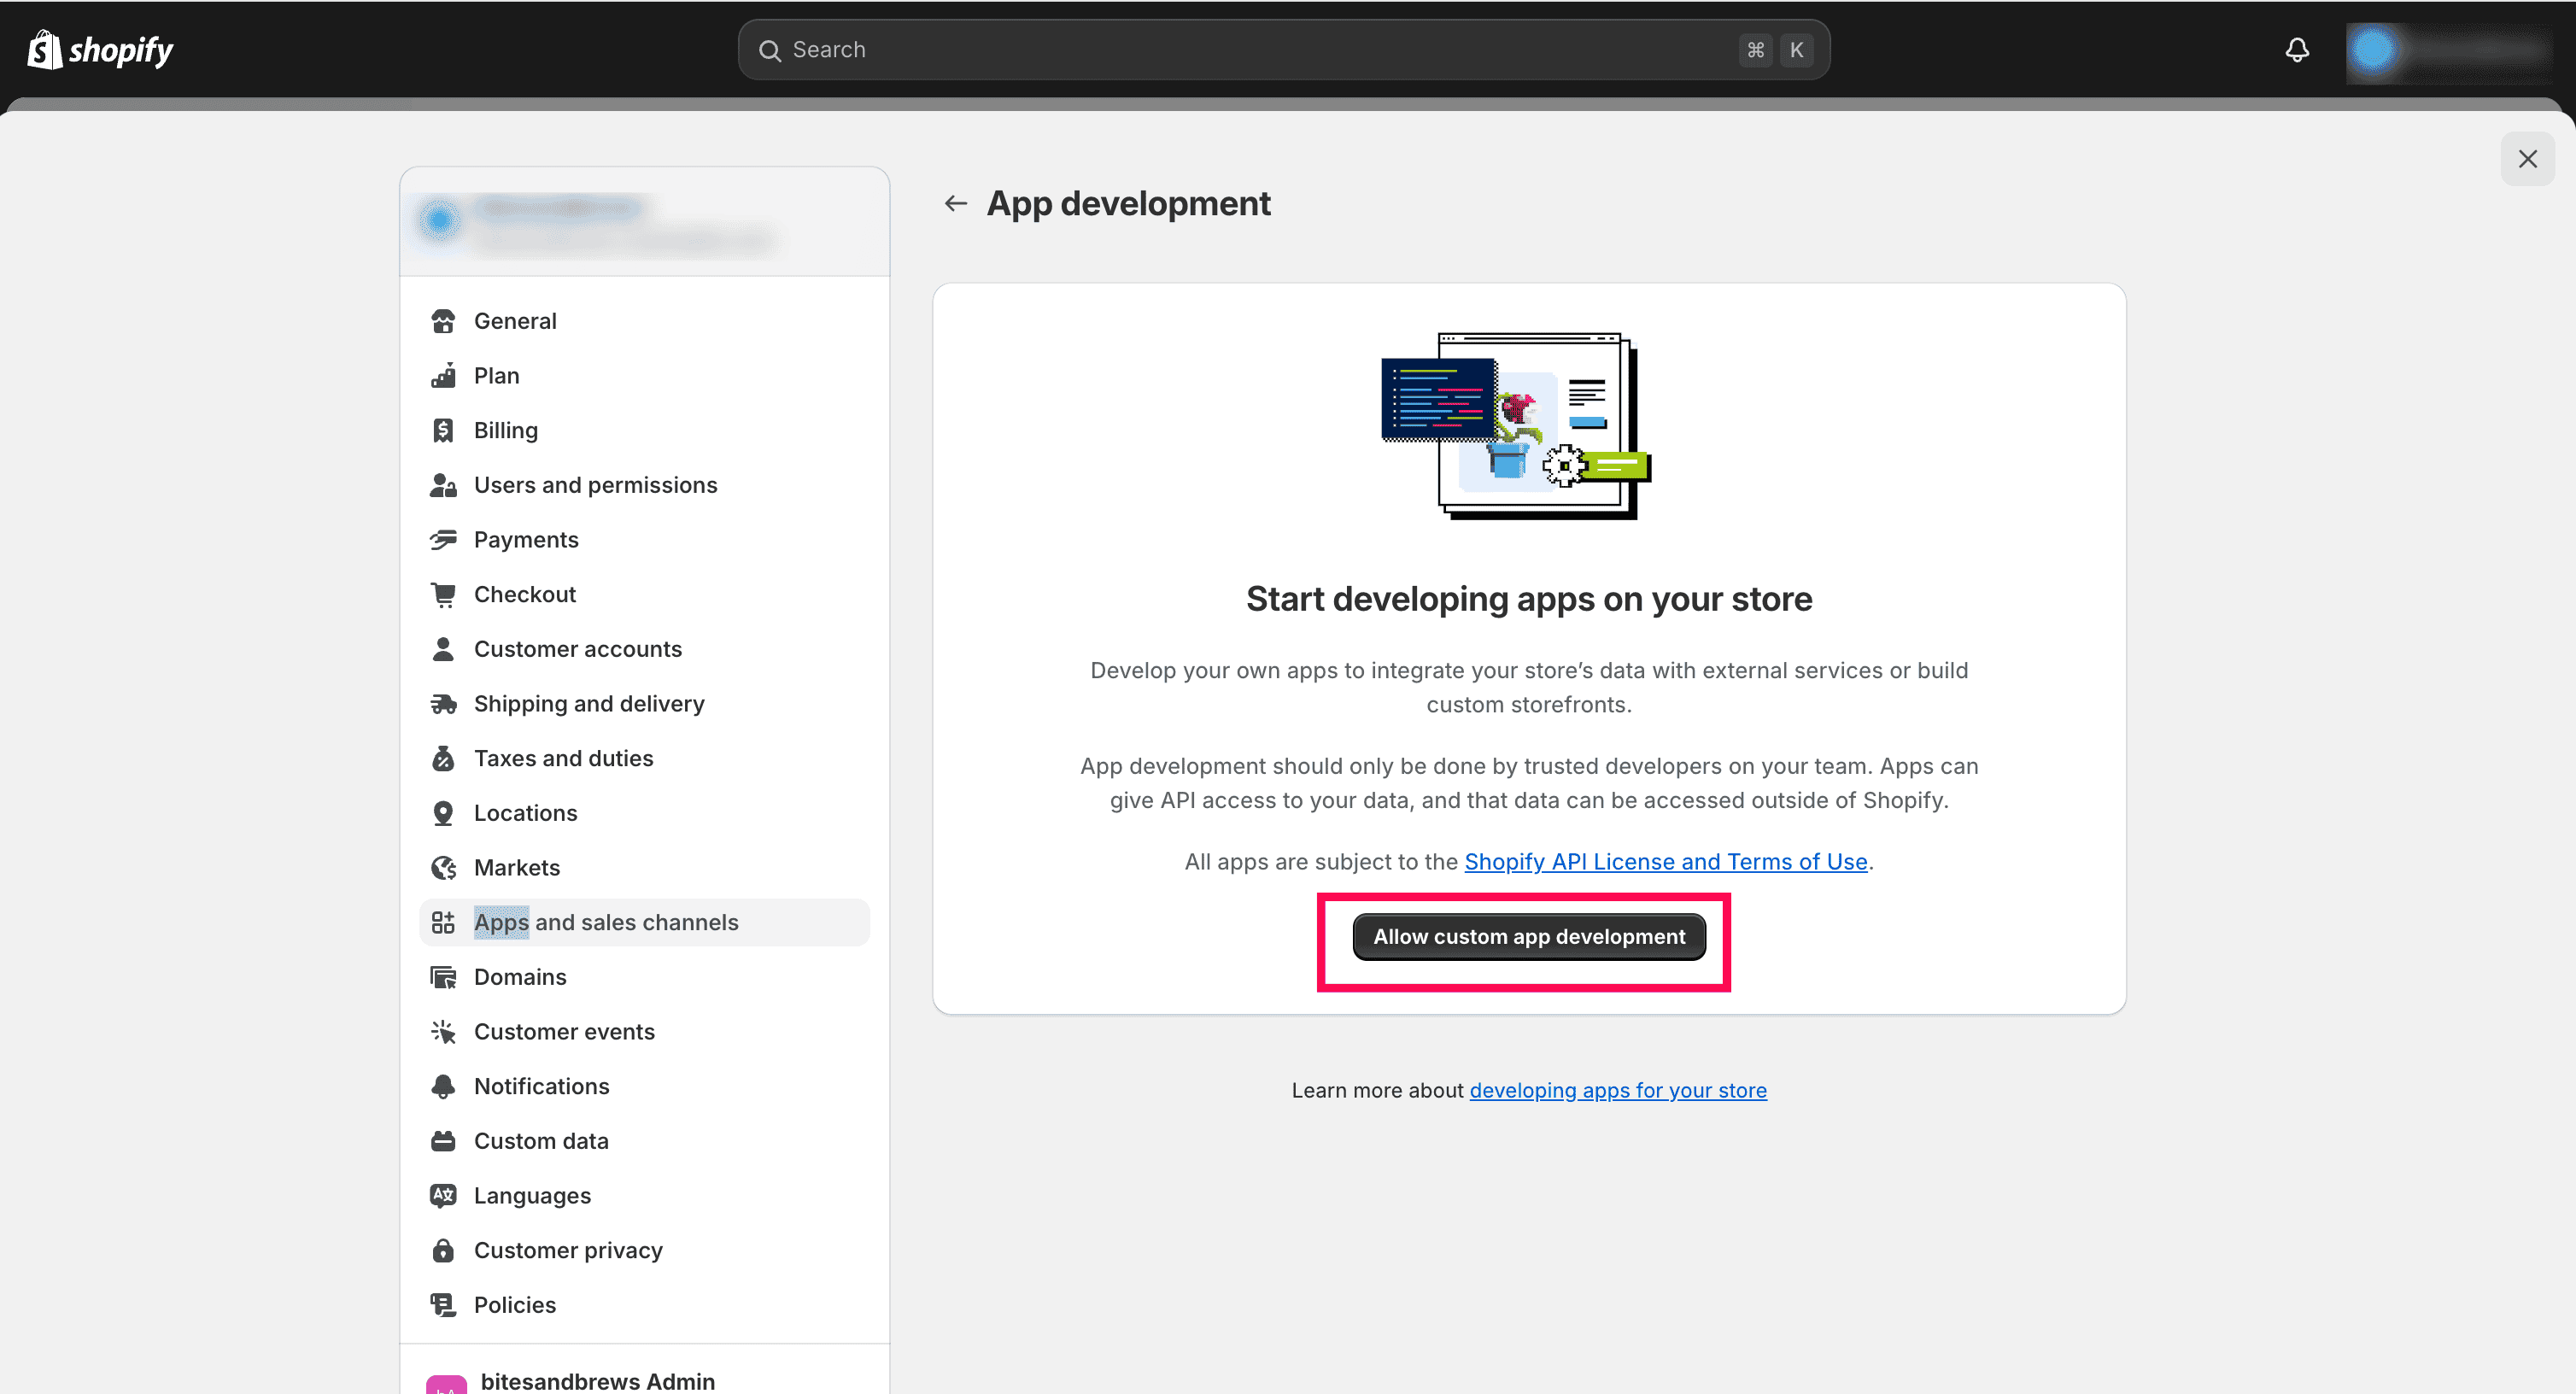Click the Checkout cart icon
The image size is (2576, 1394).
(x=443, y=594)
